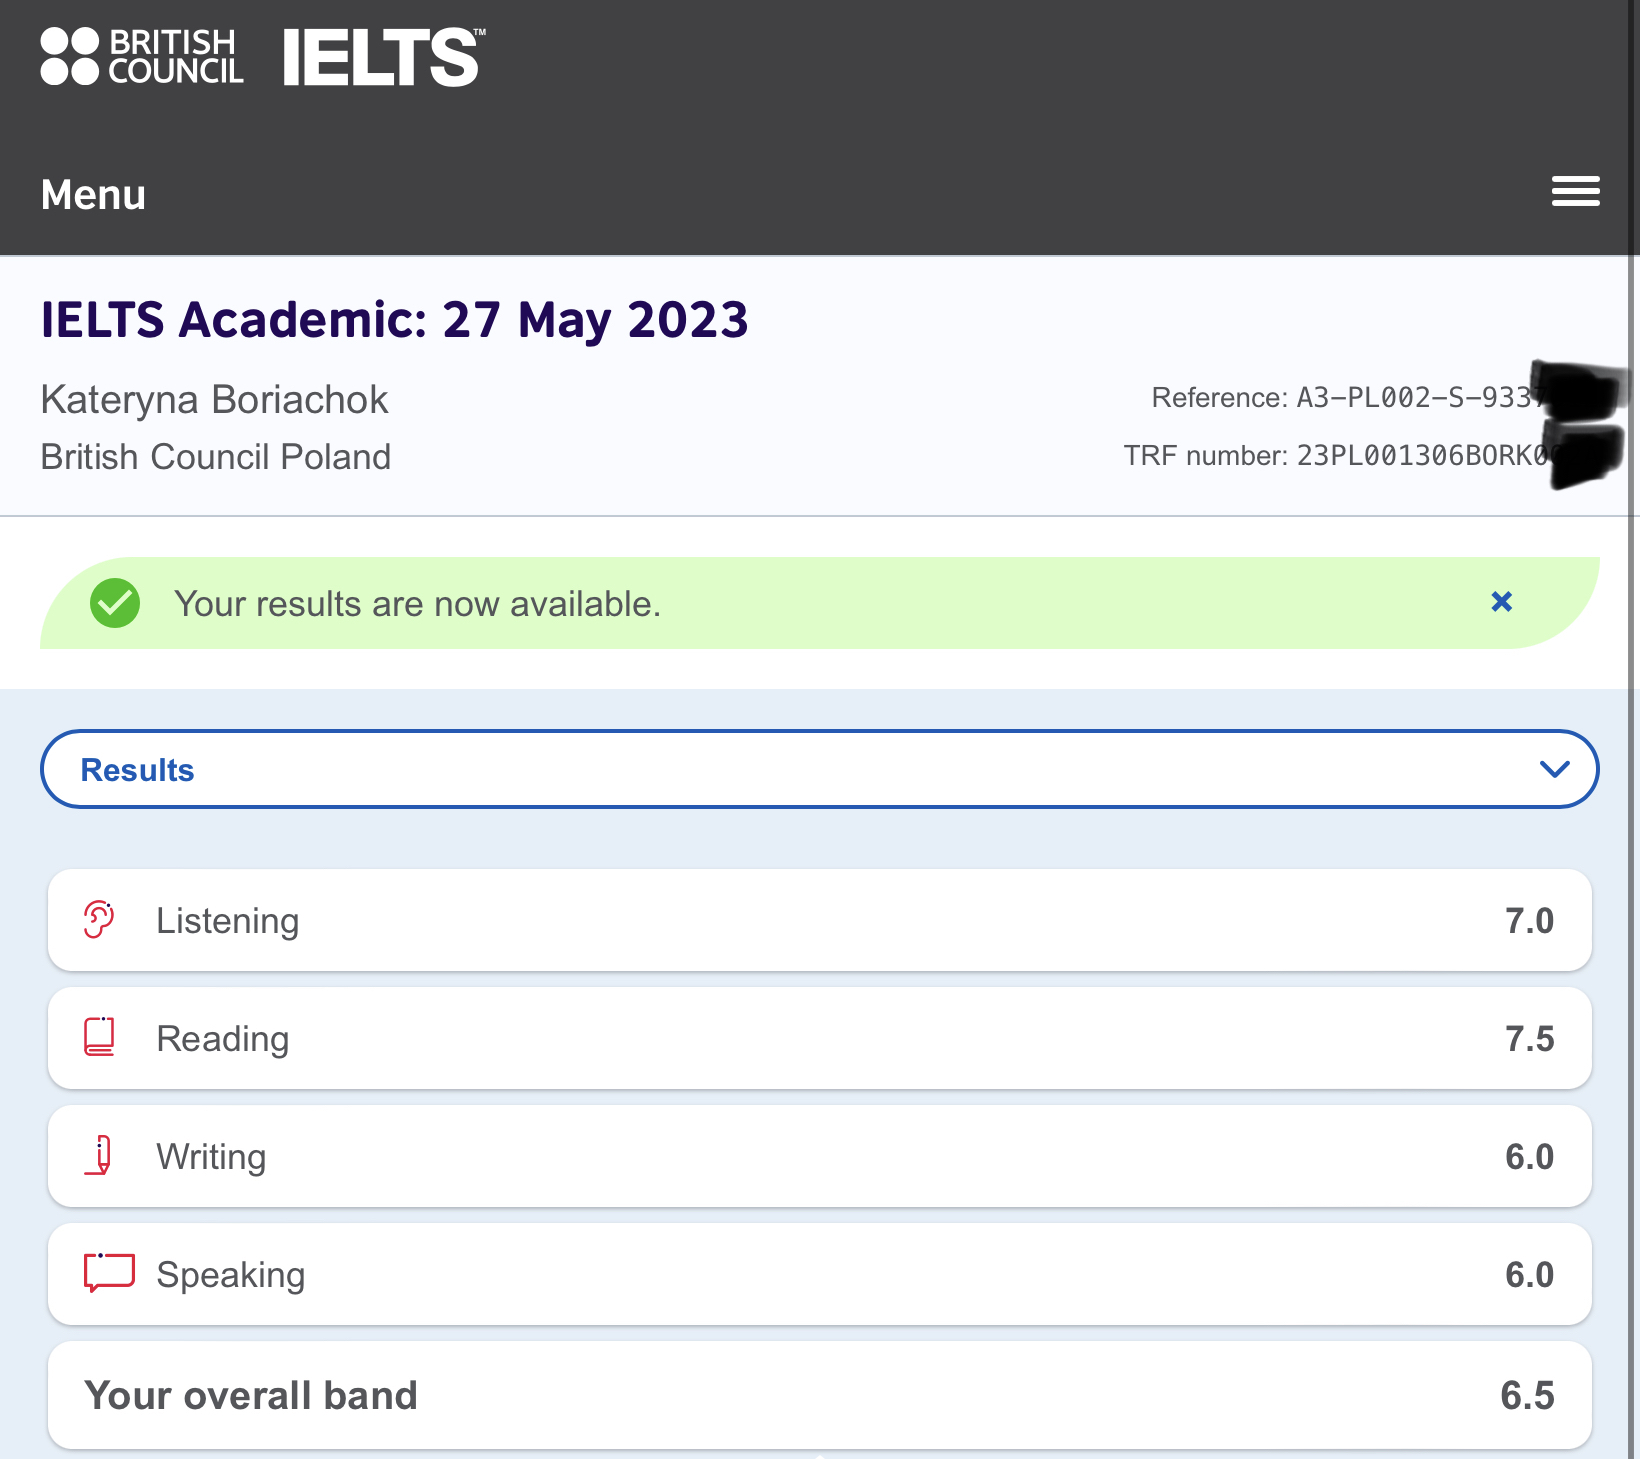Select the 'Your overall band' row

pos(819,1395)
